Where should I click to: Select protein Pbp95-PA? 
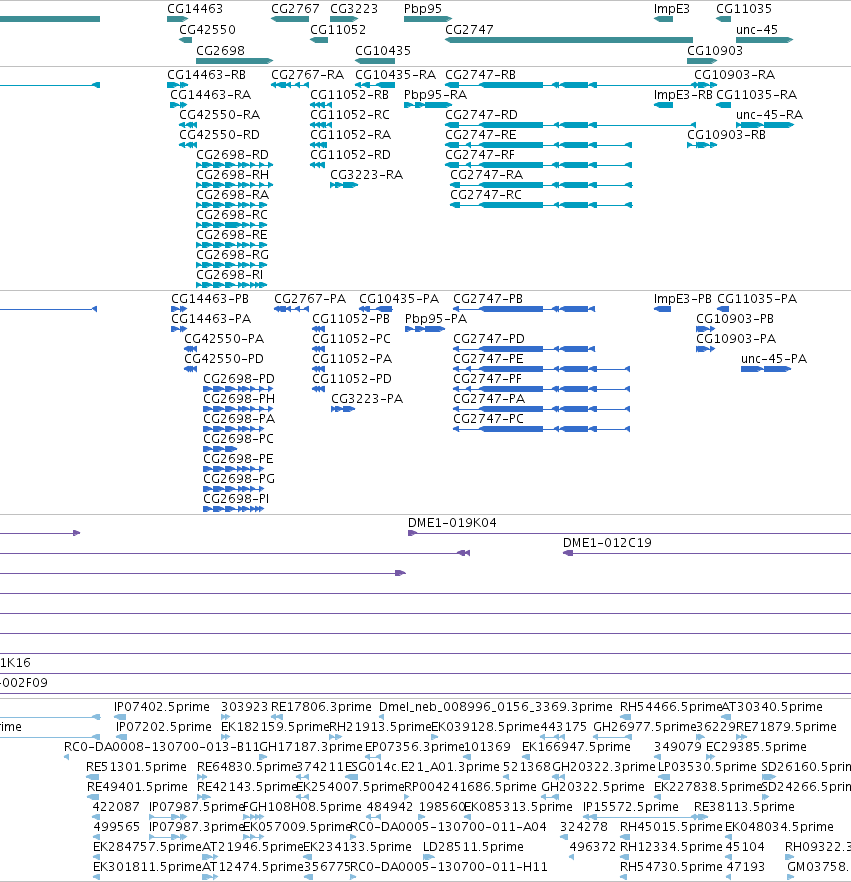436,319
